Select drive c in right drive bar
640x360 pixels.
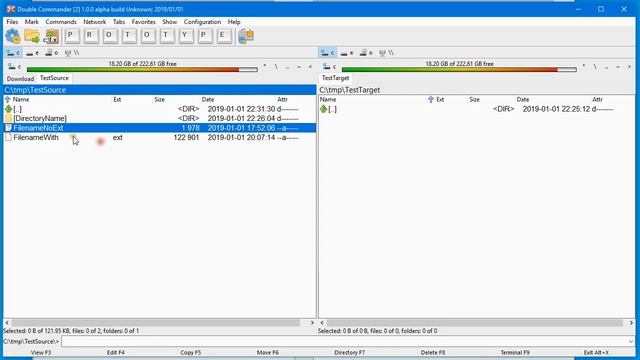coord(328,53)
